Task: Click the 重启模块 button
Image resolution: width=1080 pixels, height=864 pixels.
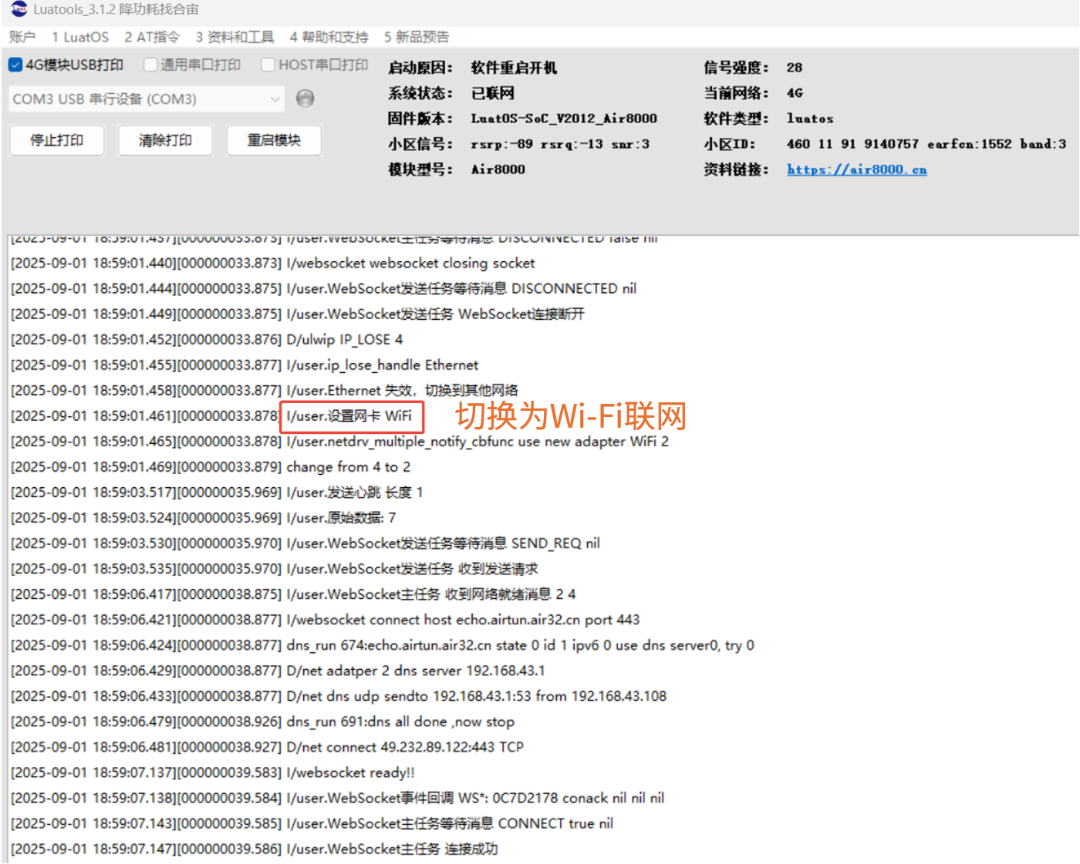Action: 274,141
